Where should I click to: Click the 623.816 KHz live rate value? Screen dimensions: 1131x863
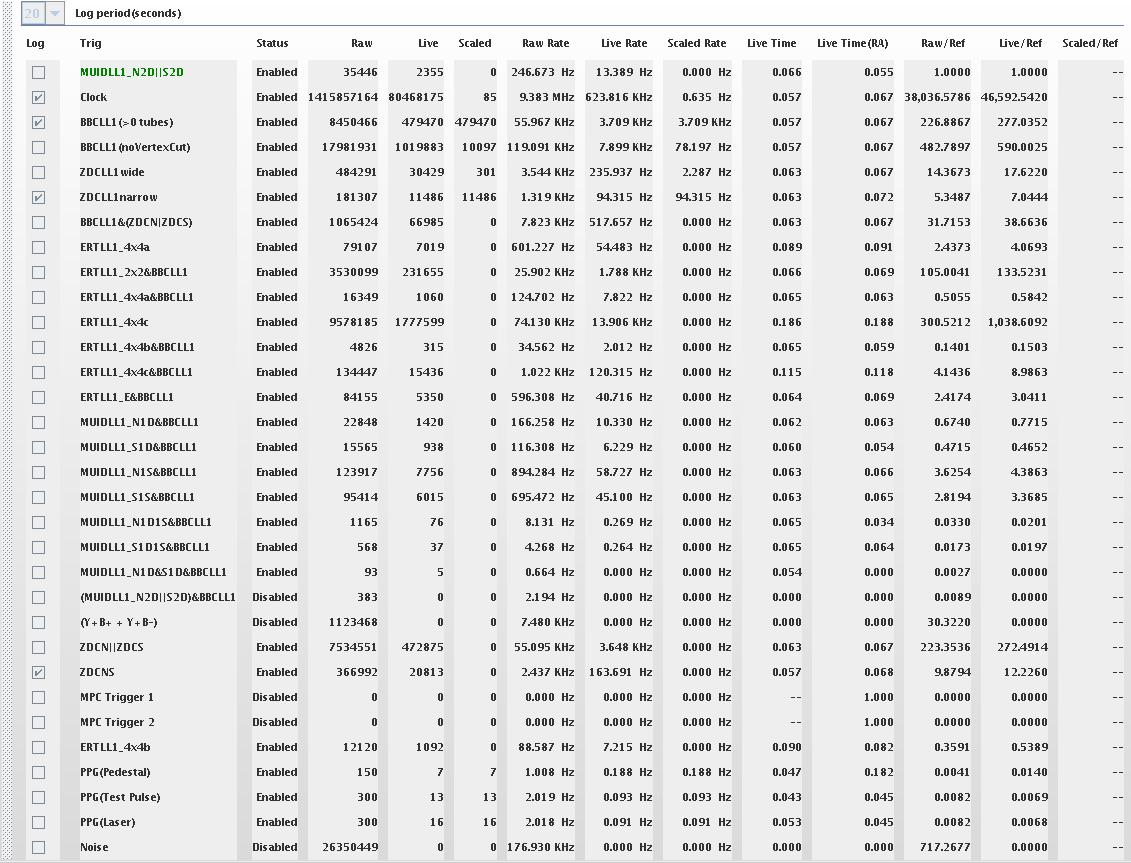point(618,97)
